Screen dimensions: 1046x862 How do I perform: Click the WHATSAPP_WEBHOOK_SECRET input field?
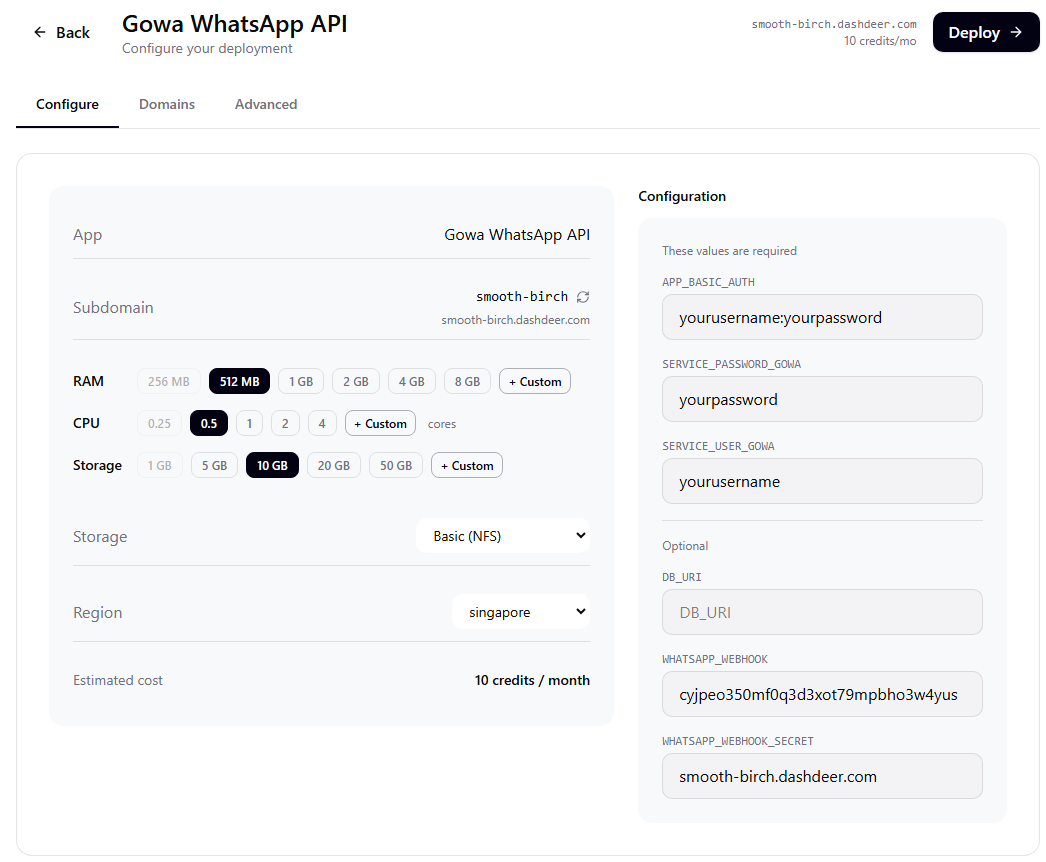[822, 777]
